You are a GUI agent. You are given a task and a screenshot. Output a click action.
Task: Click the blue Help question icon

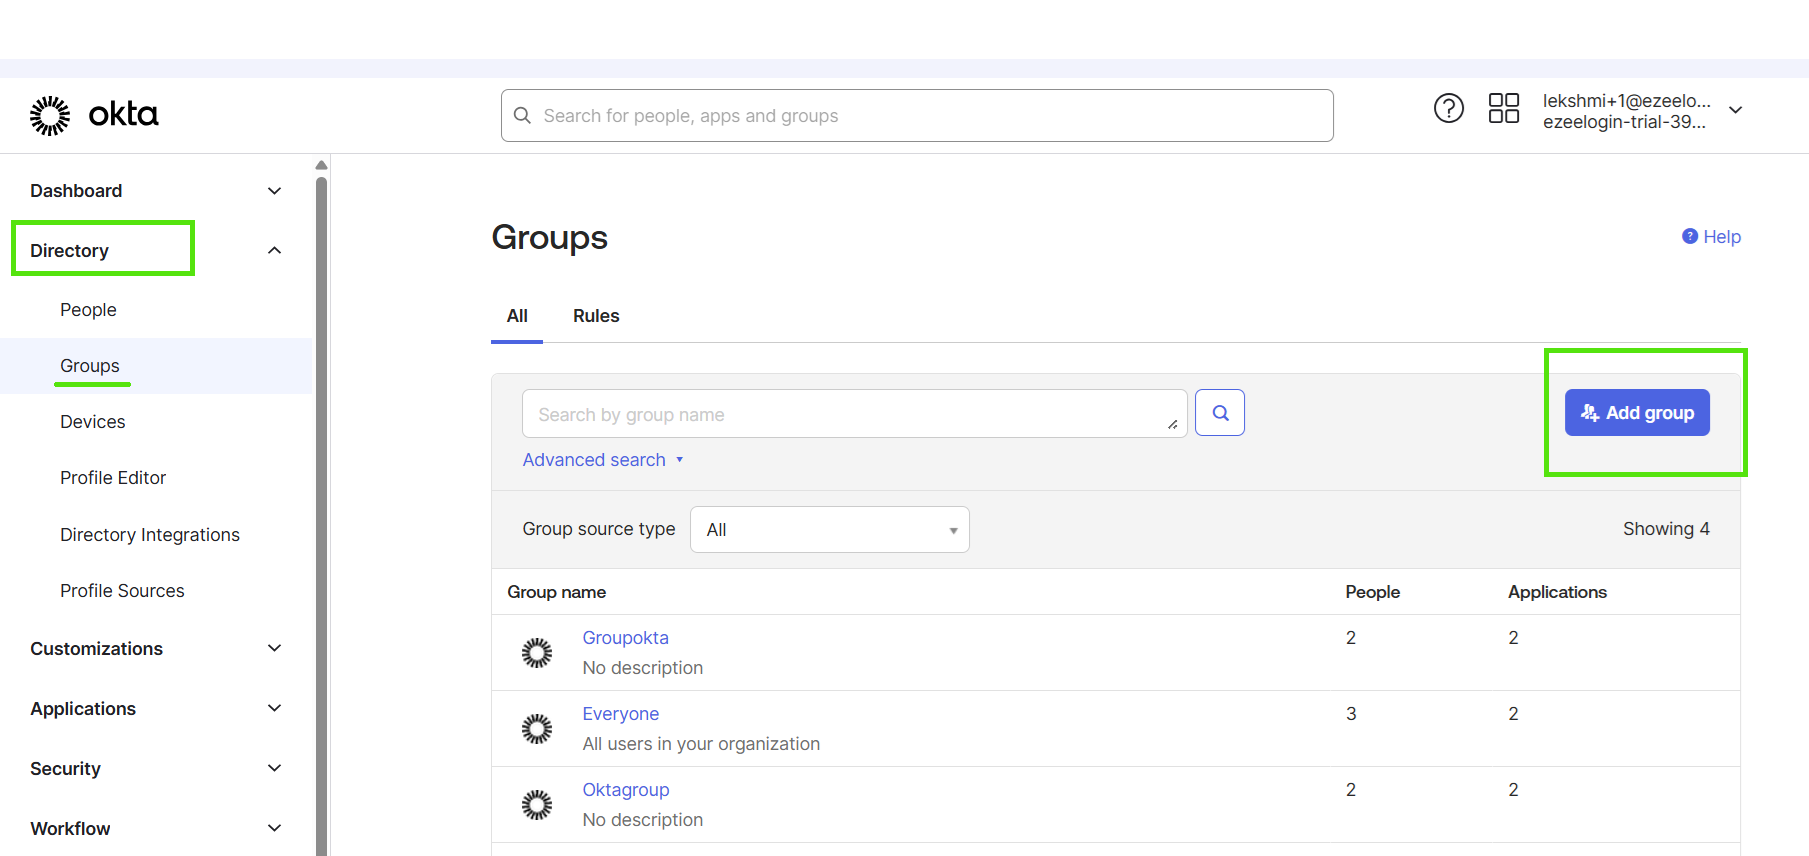tap(1690, 236)
